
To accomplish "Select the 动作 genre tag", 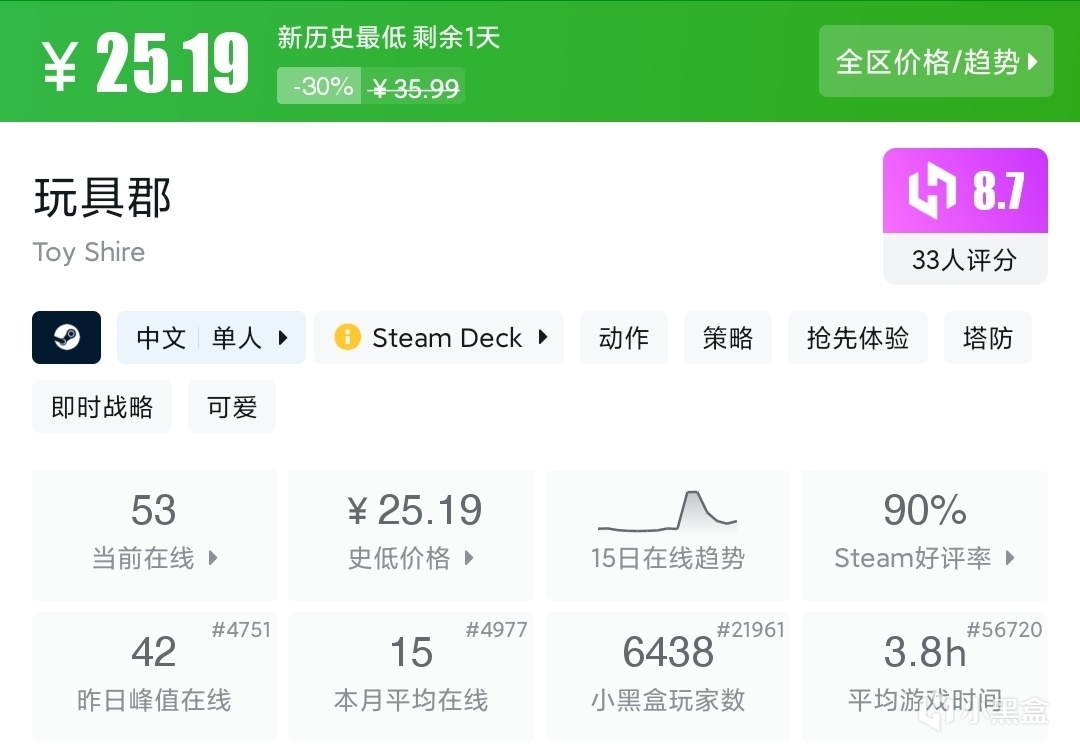I will pos(624,338).
